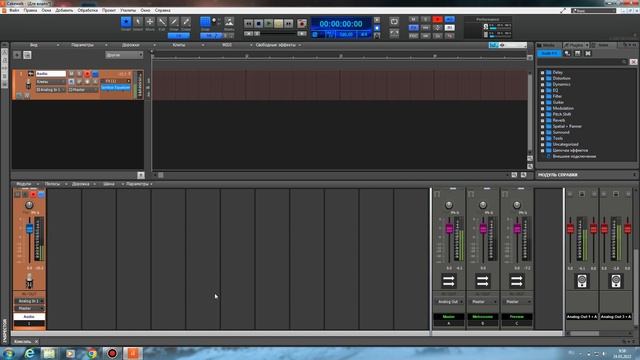Select the Reverb folder in browser
Screen dimensions: 640x360
559,120
